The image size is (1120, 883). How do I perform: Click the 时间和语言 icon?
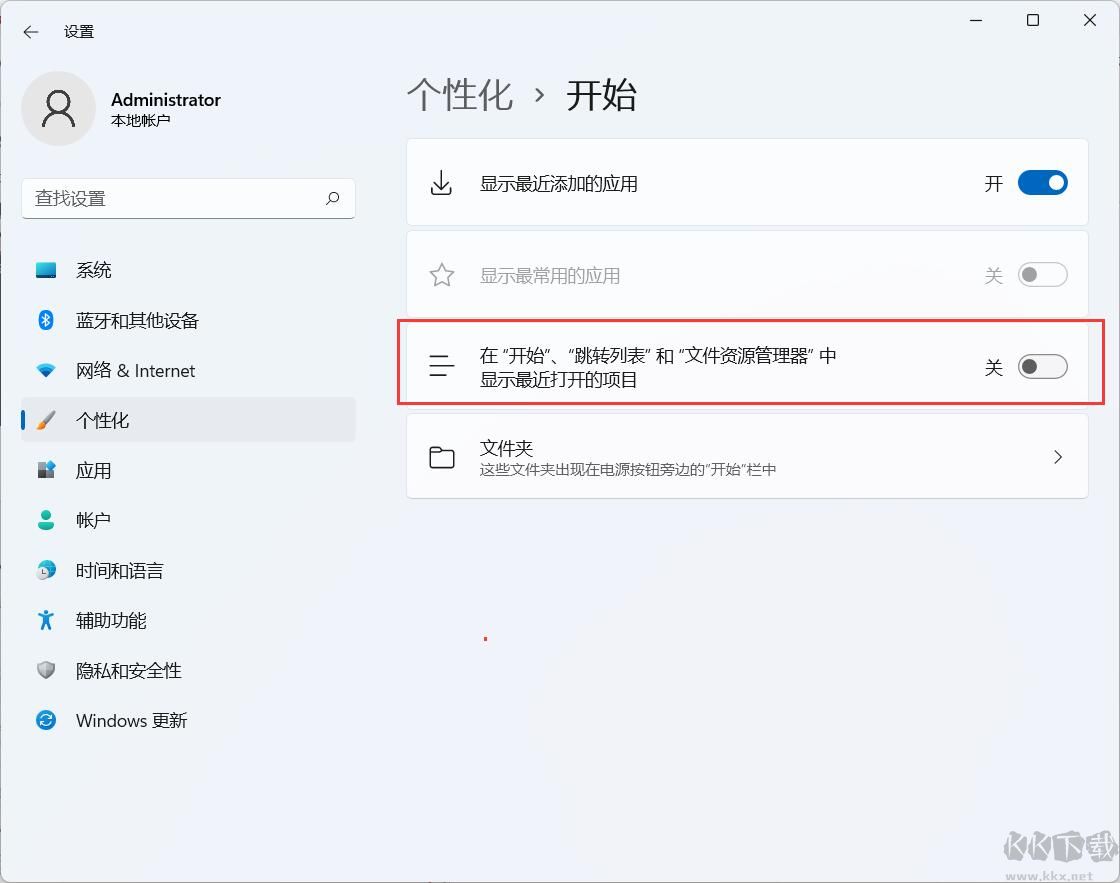click(x=46, y=570)
